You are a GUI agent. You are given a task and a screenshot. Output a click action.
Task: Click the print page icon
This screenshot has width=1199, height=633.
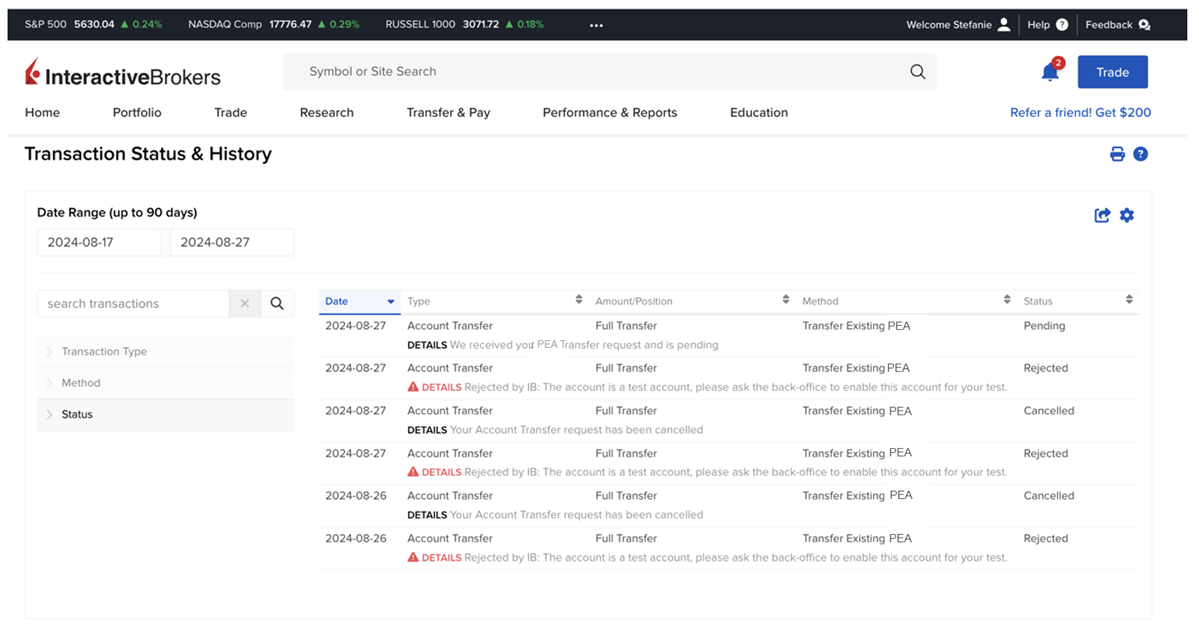pos(1117,154)
